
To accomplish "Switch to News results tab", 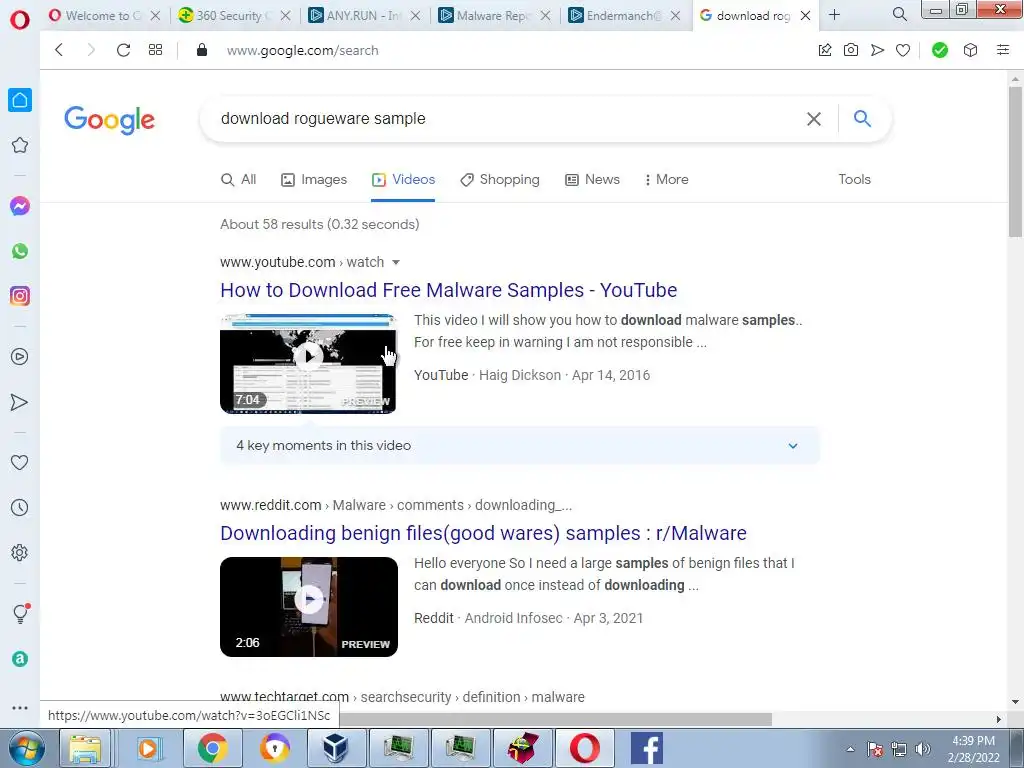I will 592,180.
